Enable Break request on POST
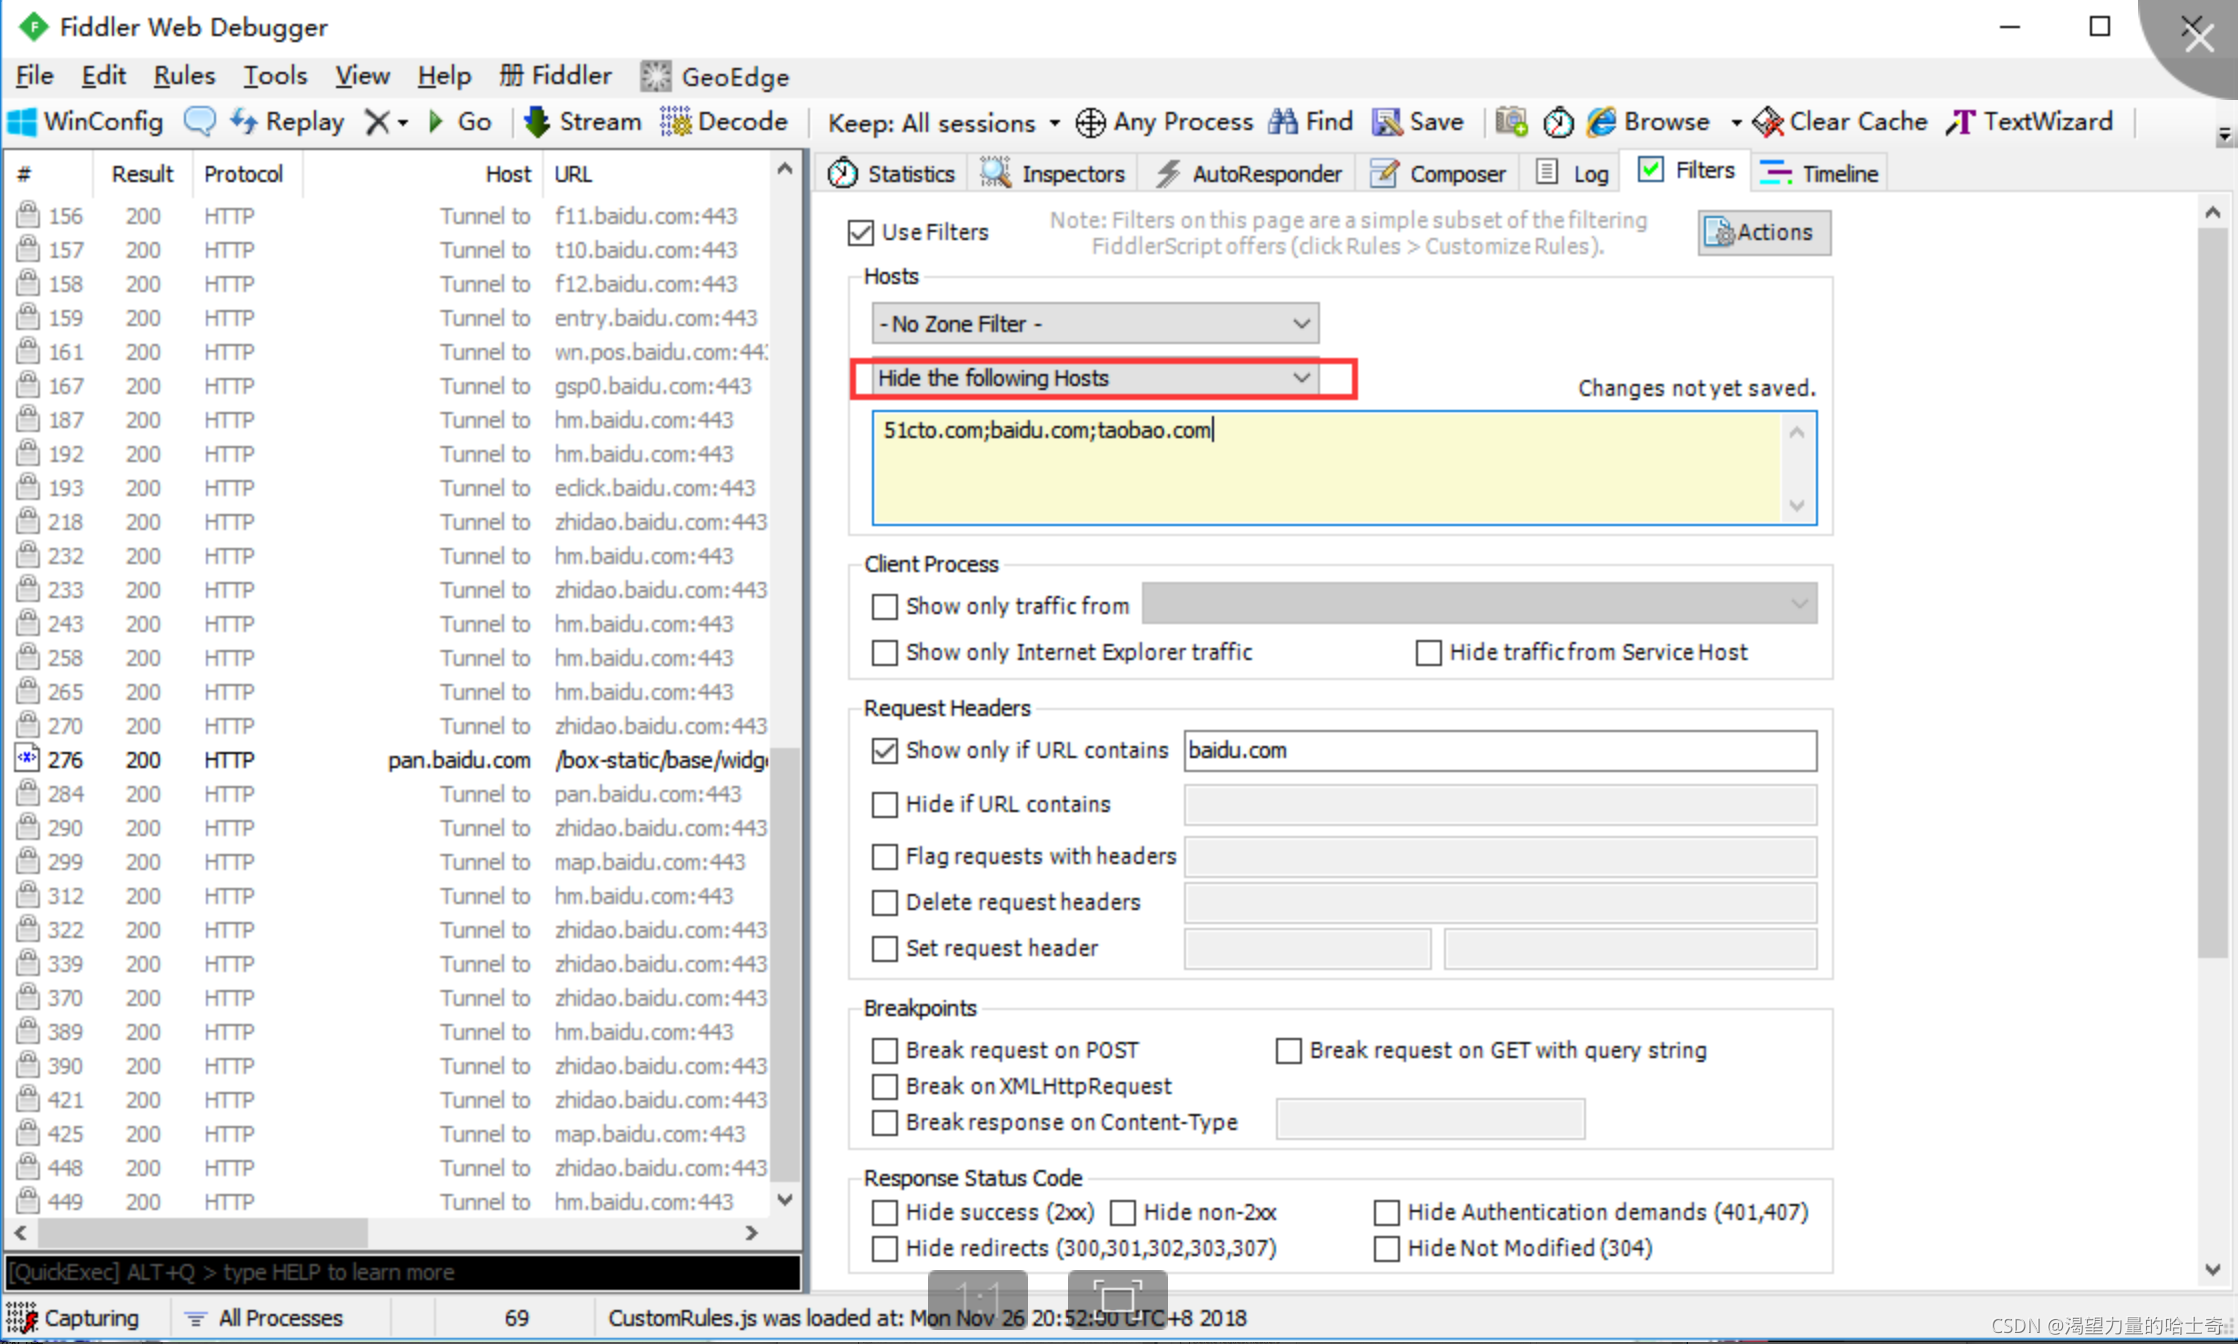 pyautogui.click(x=886, y=1050)
